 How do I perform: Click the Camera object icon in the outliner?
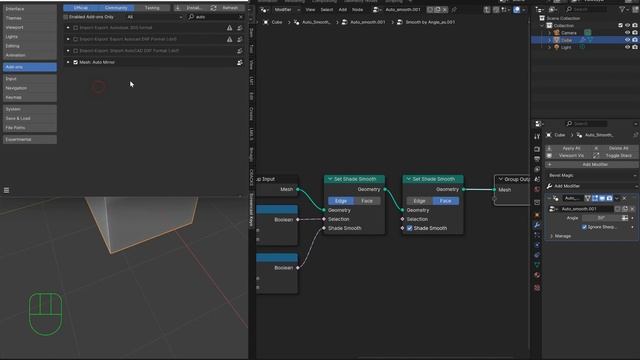(556, 33)
